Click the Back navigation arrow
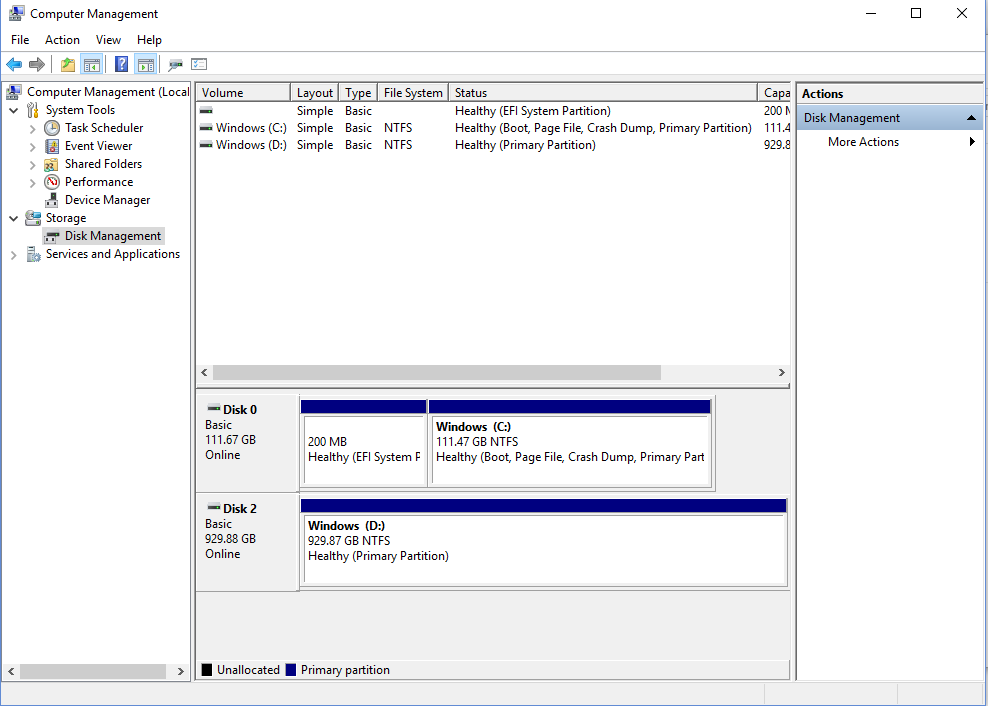Screen dimensions: 988x706 14,63
